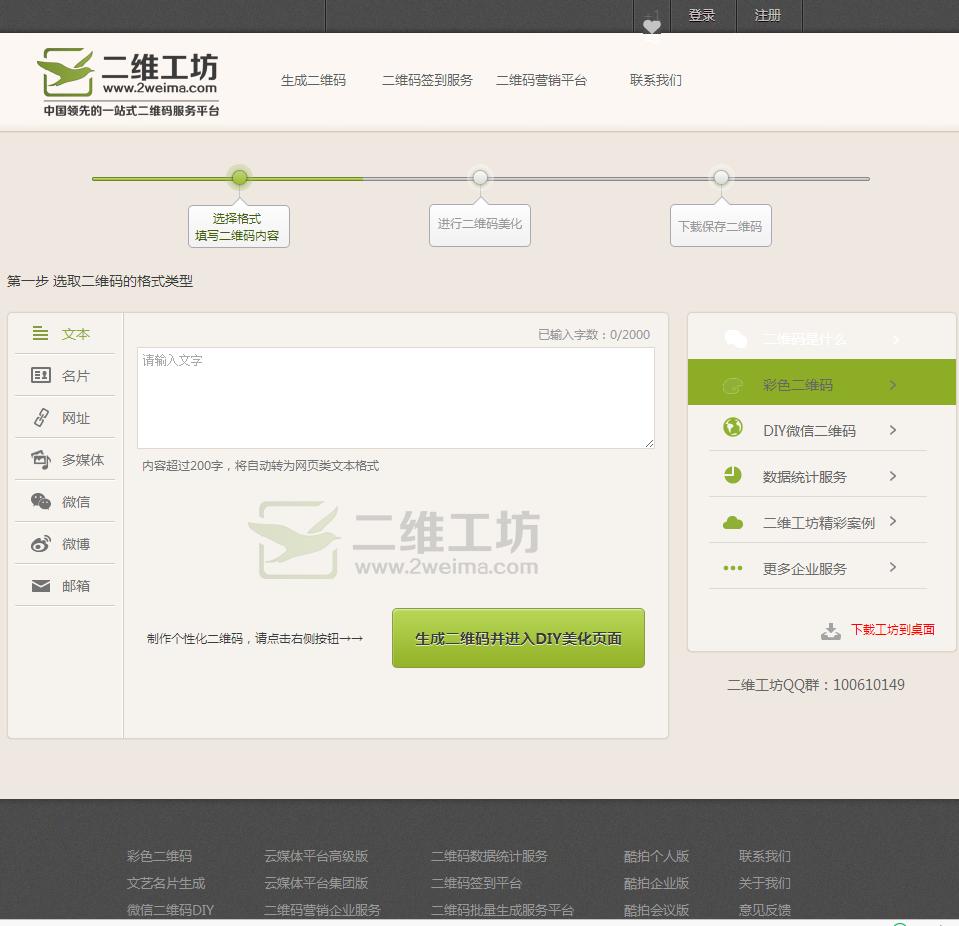This screenshot has height=926, width=959.
Task: Switch to the 微博 format tab
Action: [65, 543]
